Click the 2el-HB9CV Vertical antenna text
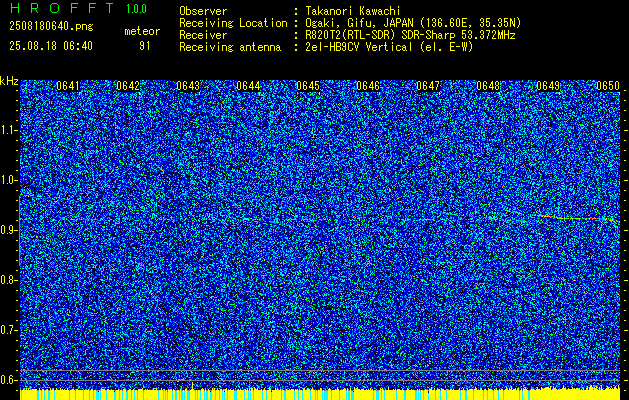This screenshot has width=629, height=400. [389, 47]
